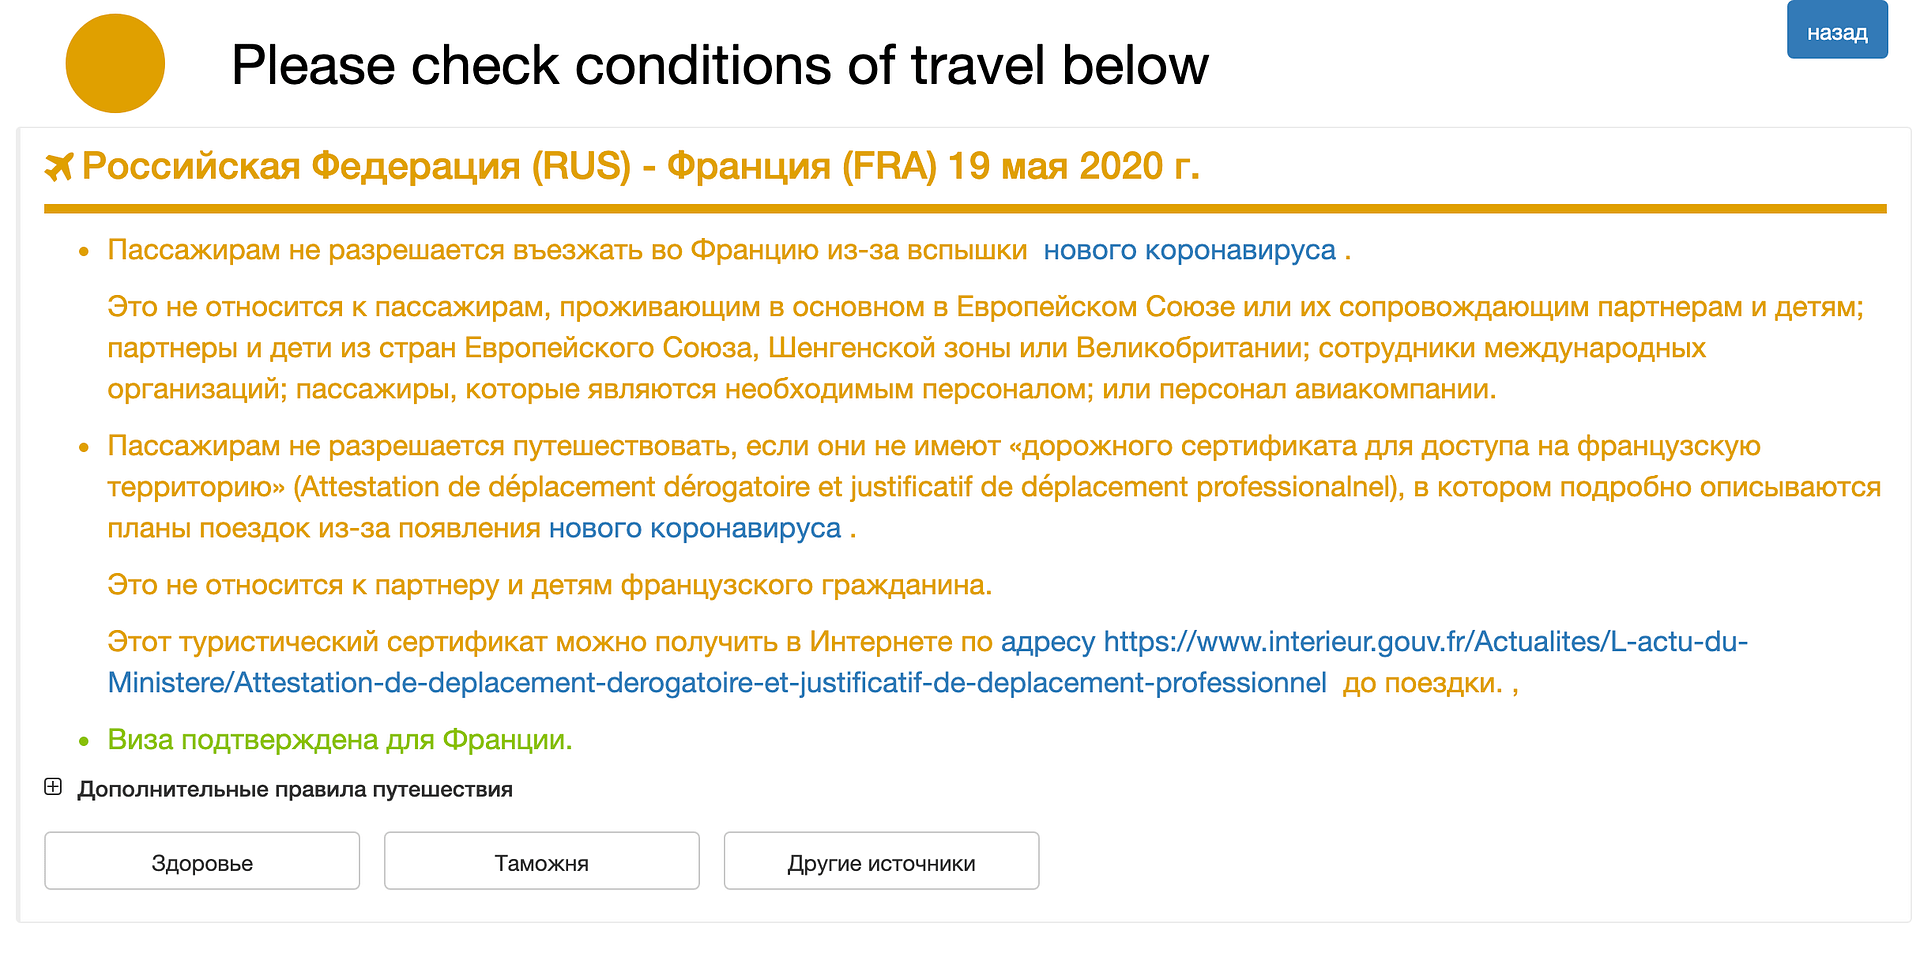Expand the Дополнительные правила путешествия plus icon

(53, 787)
